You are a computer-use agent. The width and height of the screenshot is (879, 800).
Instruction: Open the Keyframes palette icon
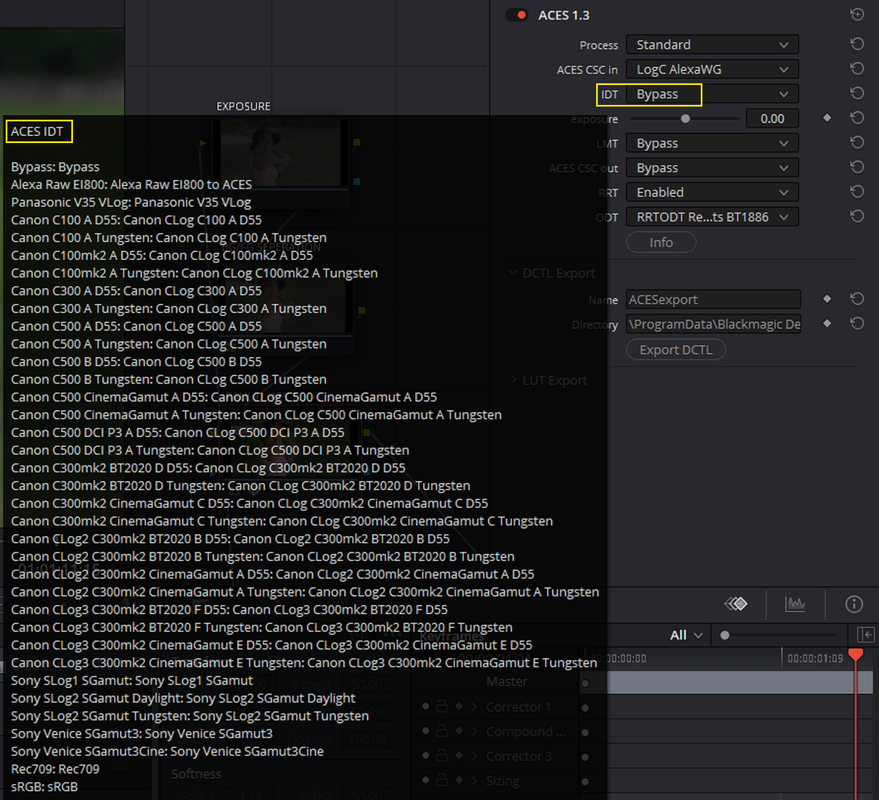[736, 604]
